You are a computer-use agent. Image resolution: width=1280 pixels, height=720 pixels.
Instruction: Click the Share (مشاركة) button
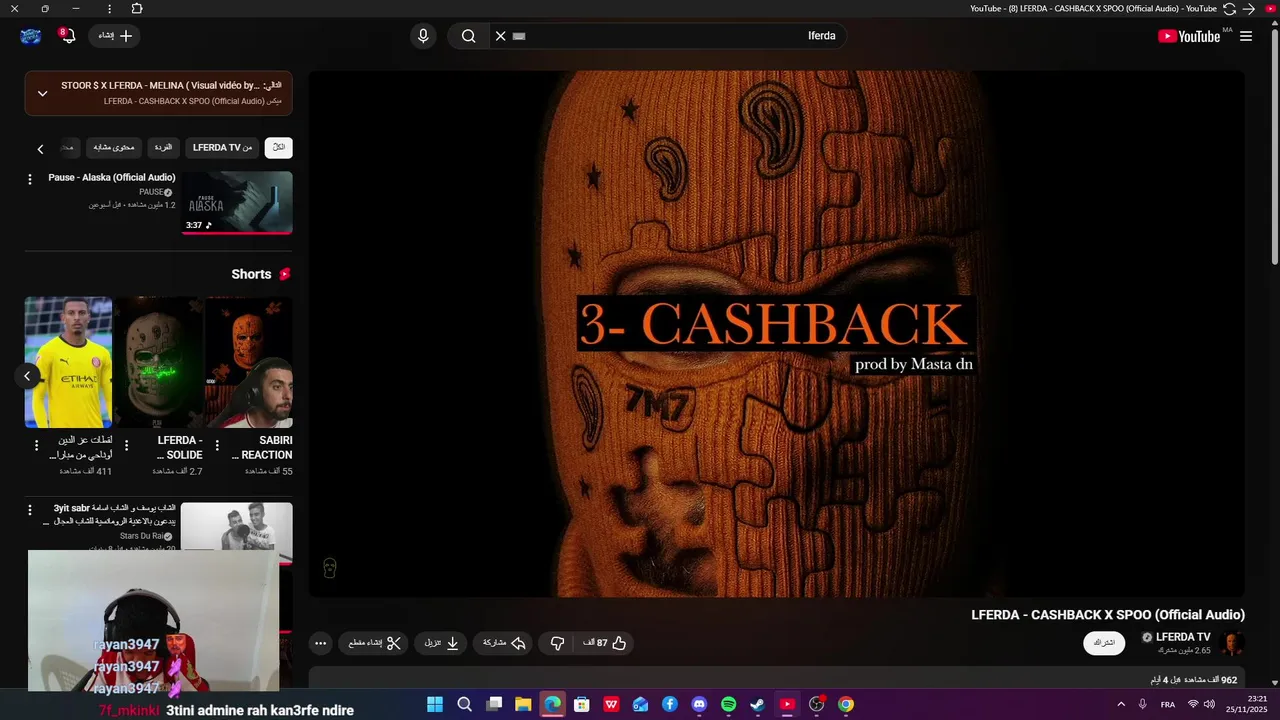click(503, 643)
